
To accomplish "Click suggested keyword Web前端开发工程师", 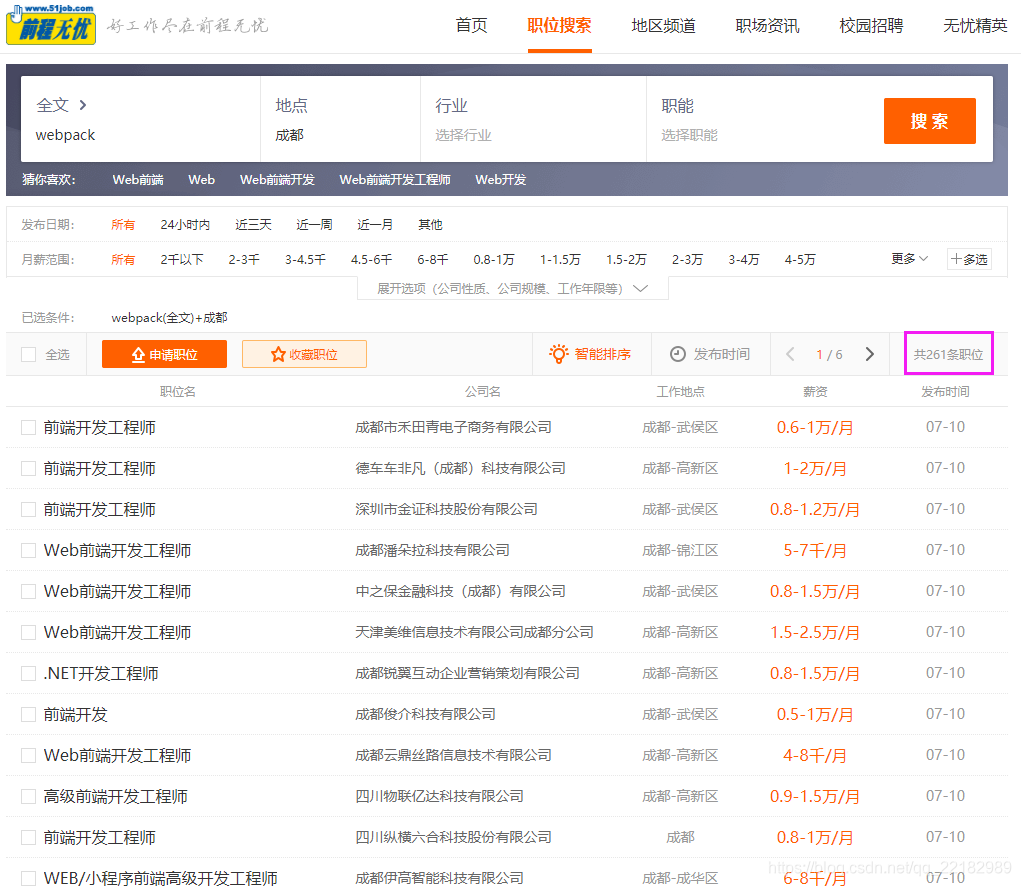I will coord(395,180).
